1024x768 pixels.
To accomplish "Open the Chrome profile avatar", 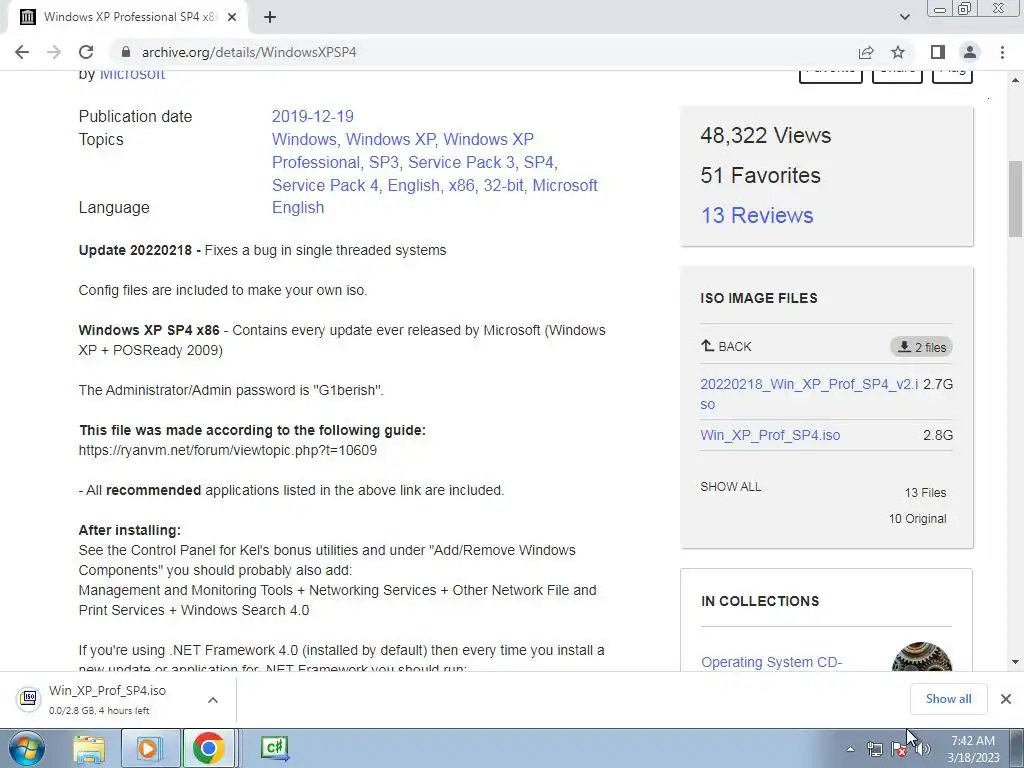I will pos(970,52).
